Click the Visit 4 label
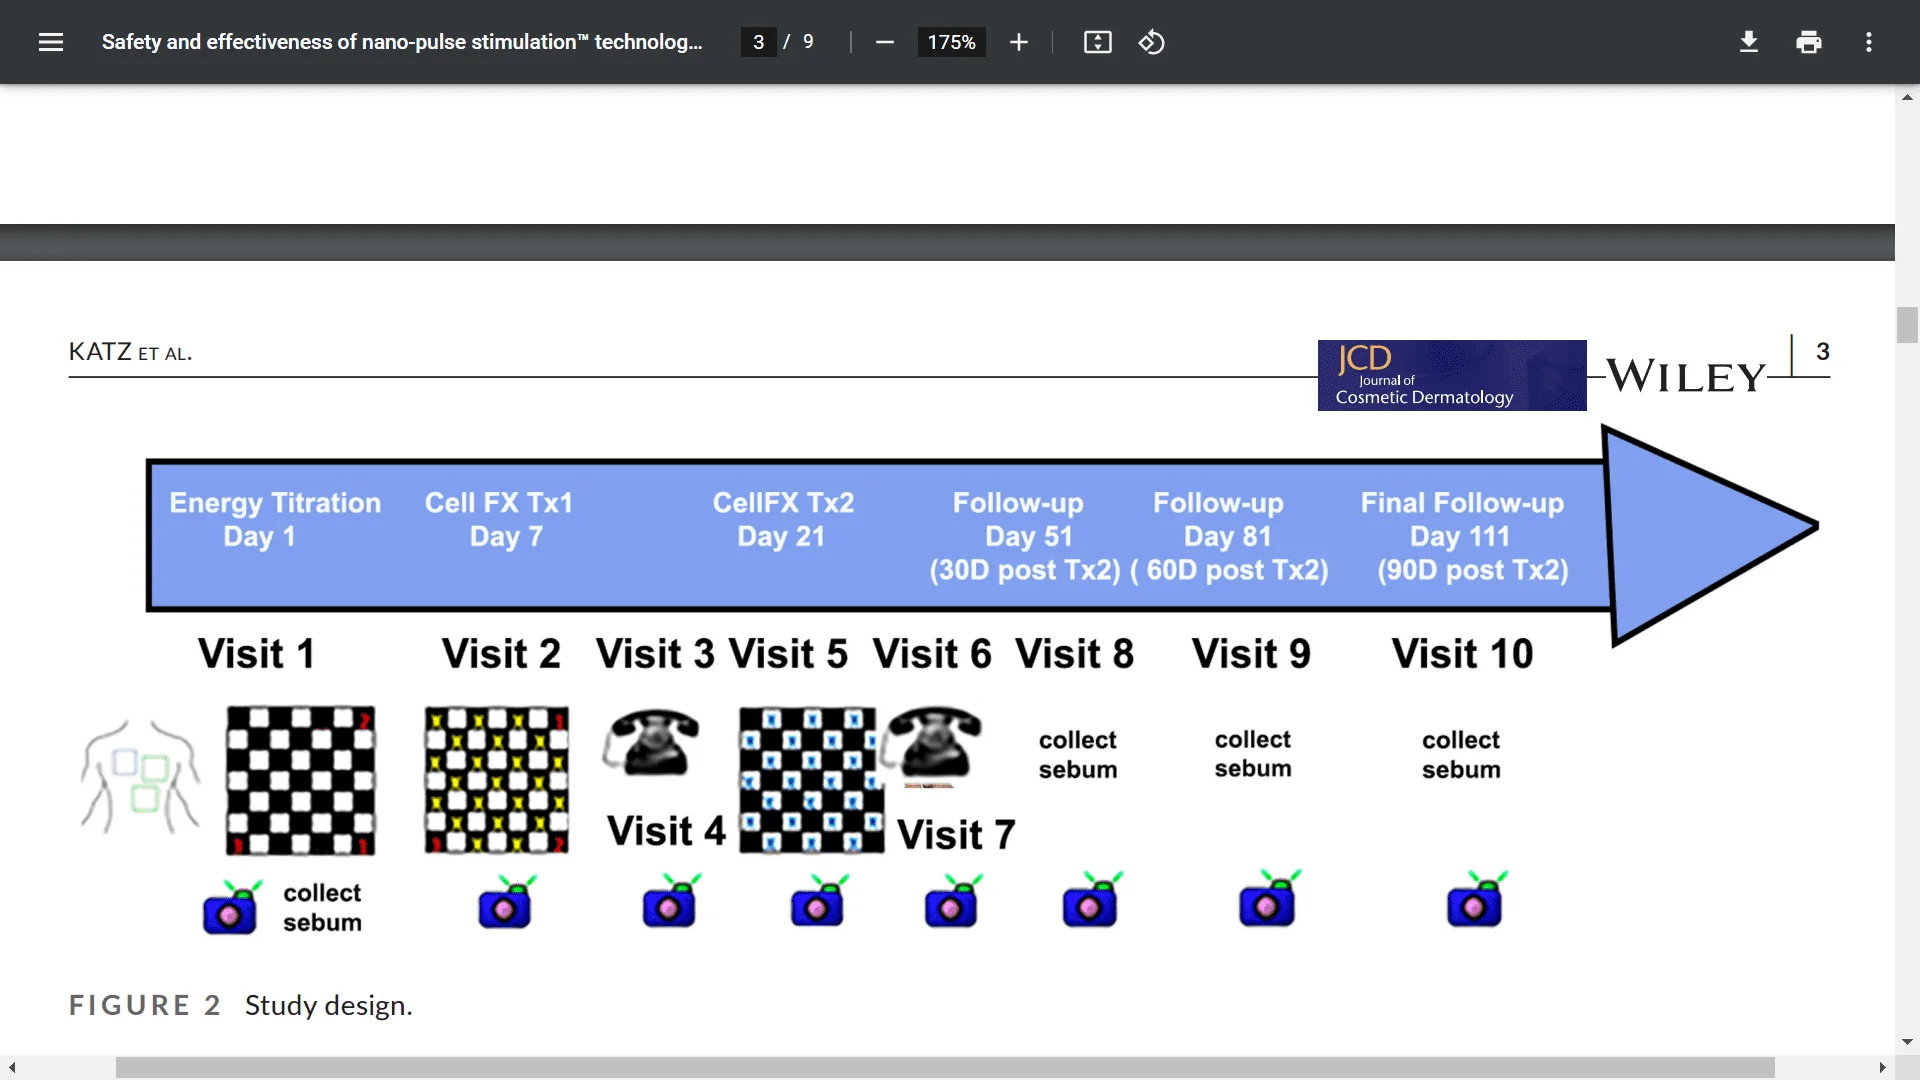This screenshot has width=1920, height=1080. (x=666, y=831)
